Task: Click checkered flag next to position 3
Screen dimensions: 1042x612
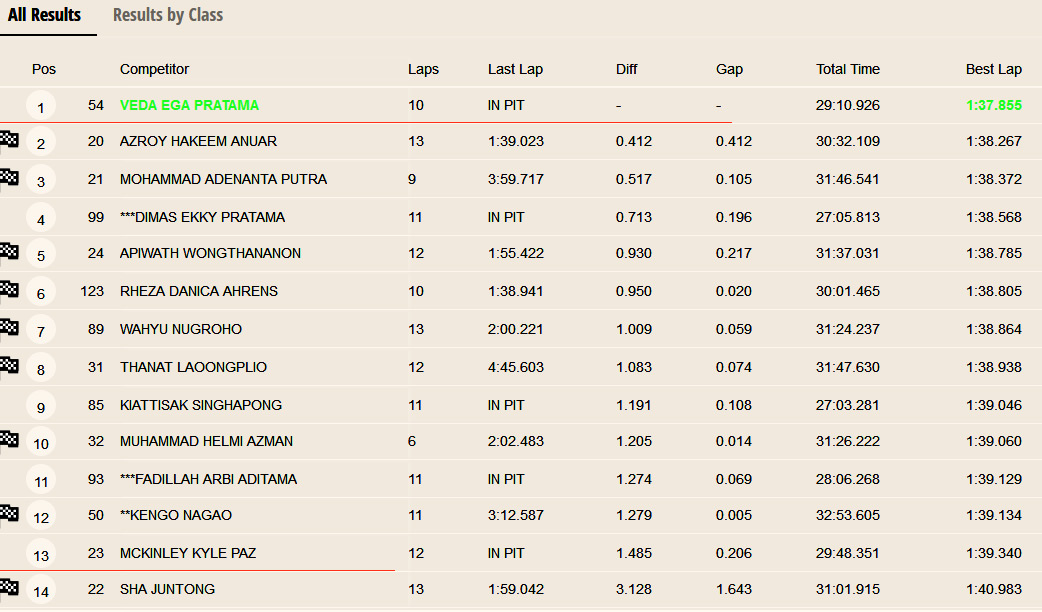Action: (x=9, y=177)
